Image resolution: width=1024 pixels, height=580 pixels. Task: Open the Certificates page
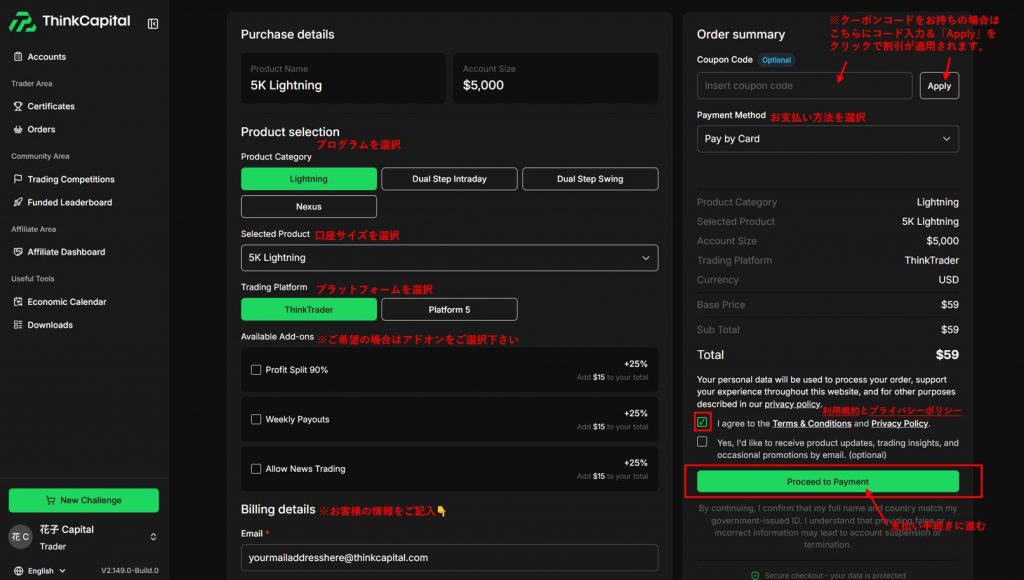(50, 106)
